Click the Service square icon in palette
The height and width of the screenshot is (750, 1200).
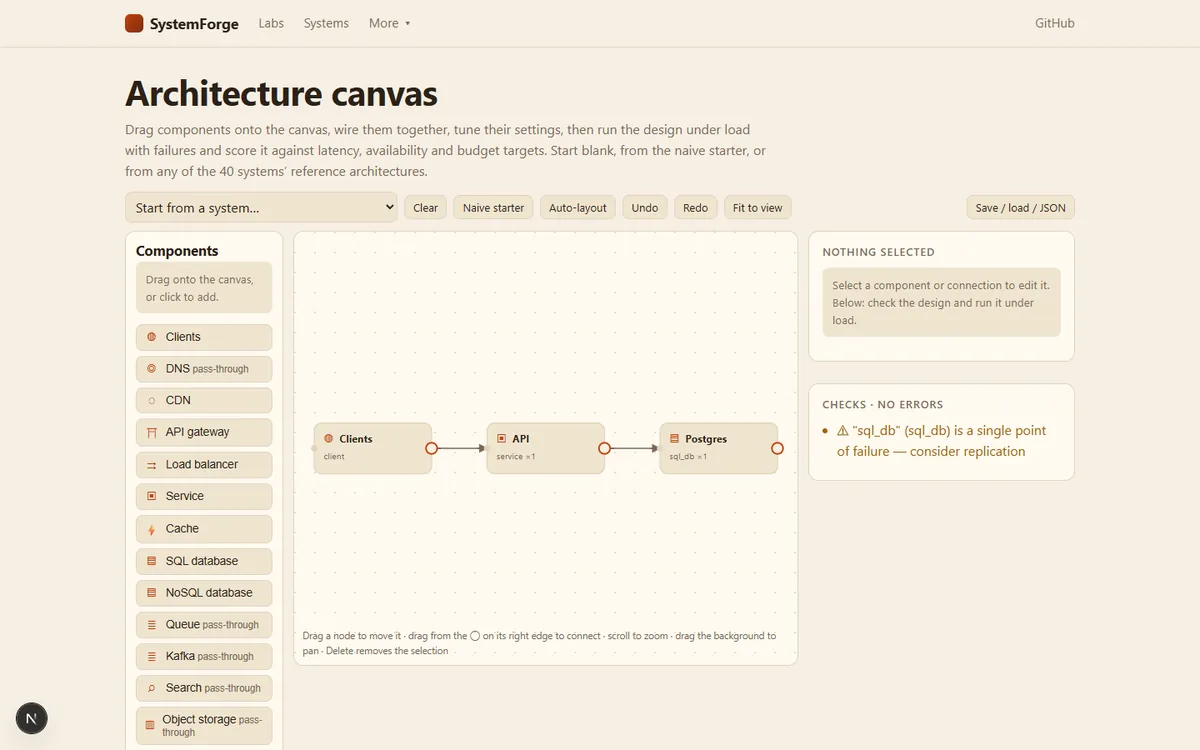pyautogui.click(x=151, y=496)
